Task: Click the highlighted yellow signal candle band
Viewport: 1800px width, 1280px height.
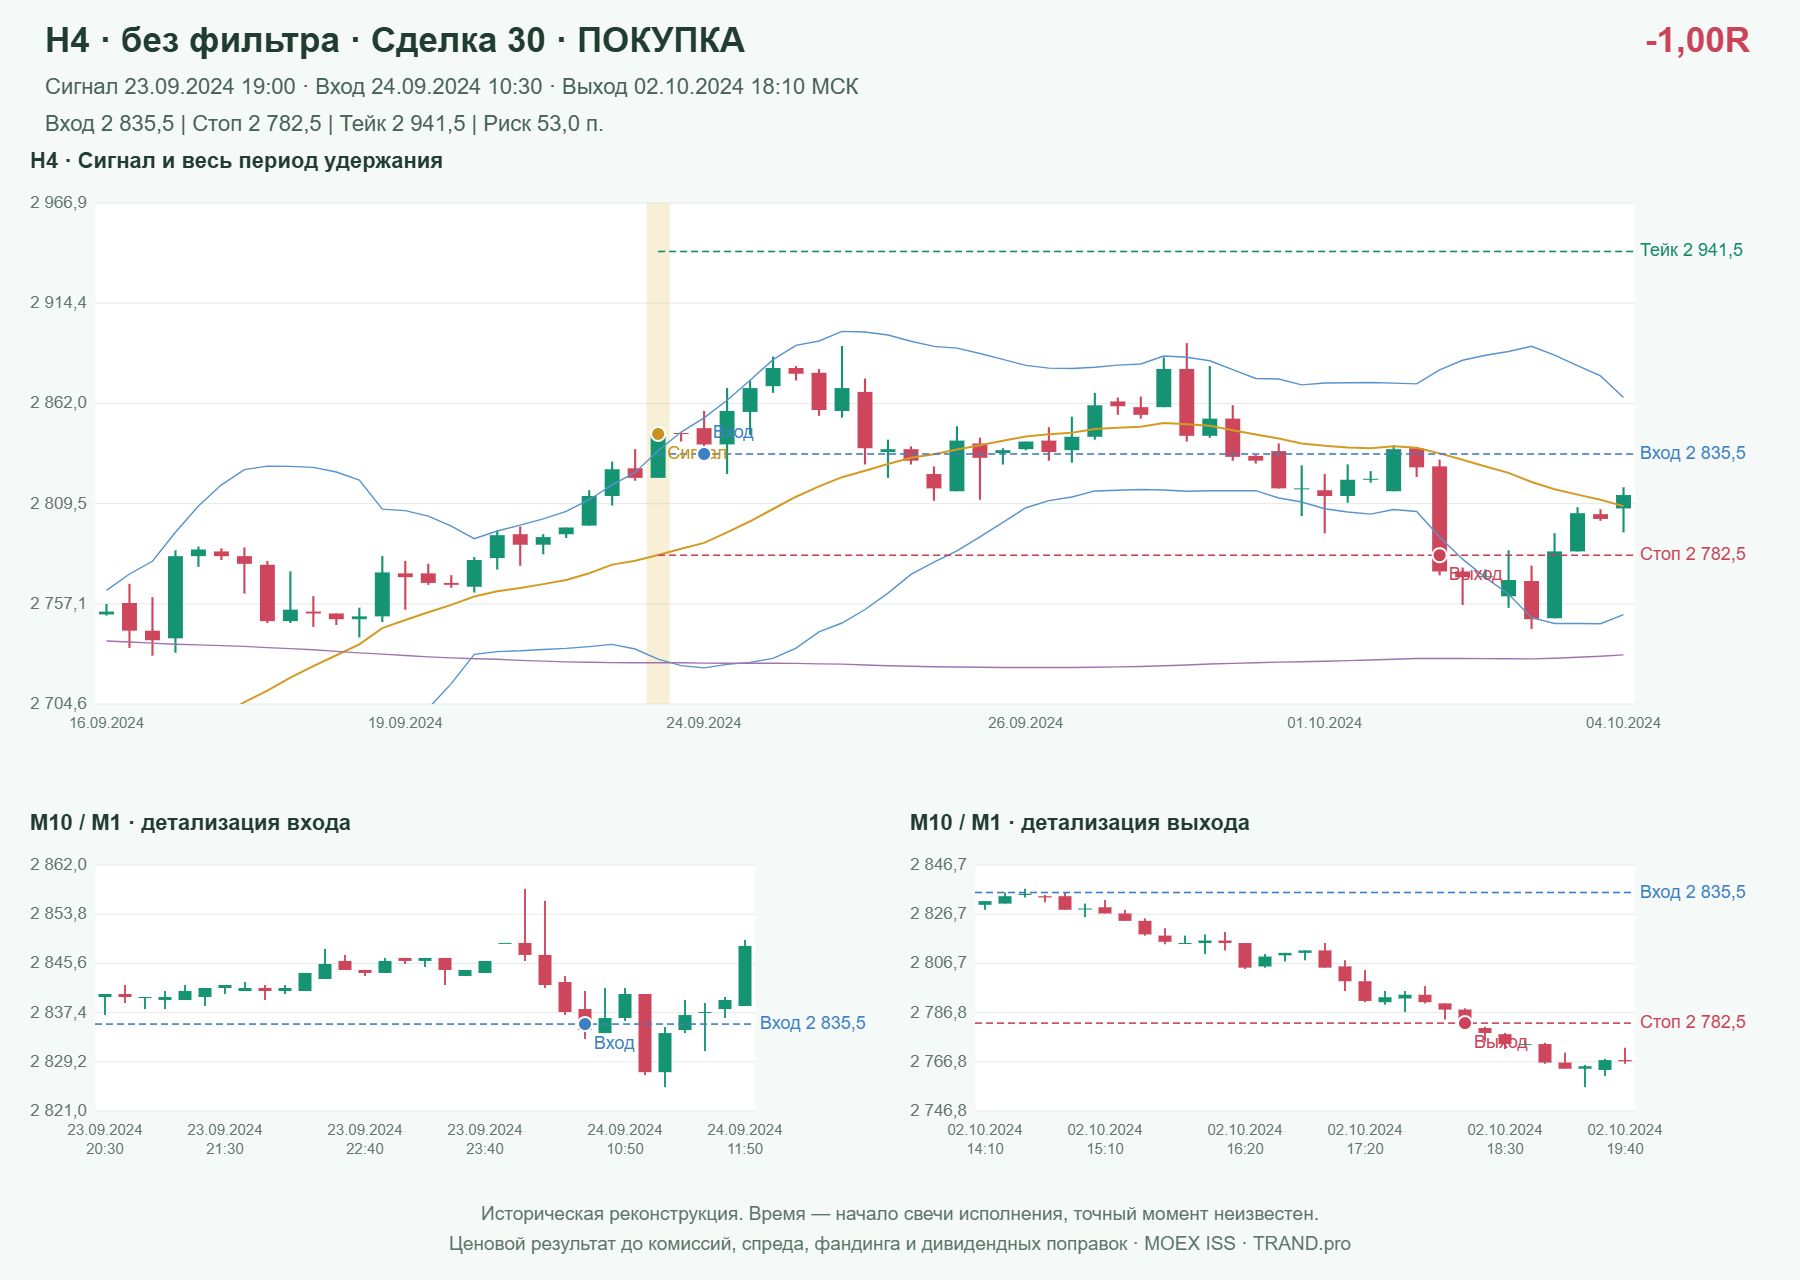Action: [658, 453]
